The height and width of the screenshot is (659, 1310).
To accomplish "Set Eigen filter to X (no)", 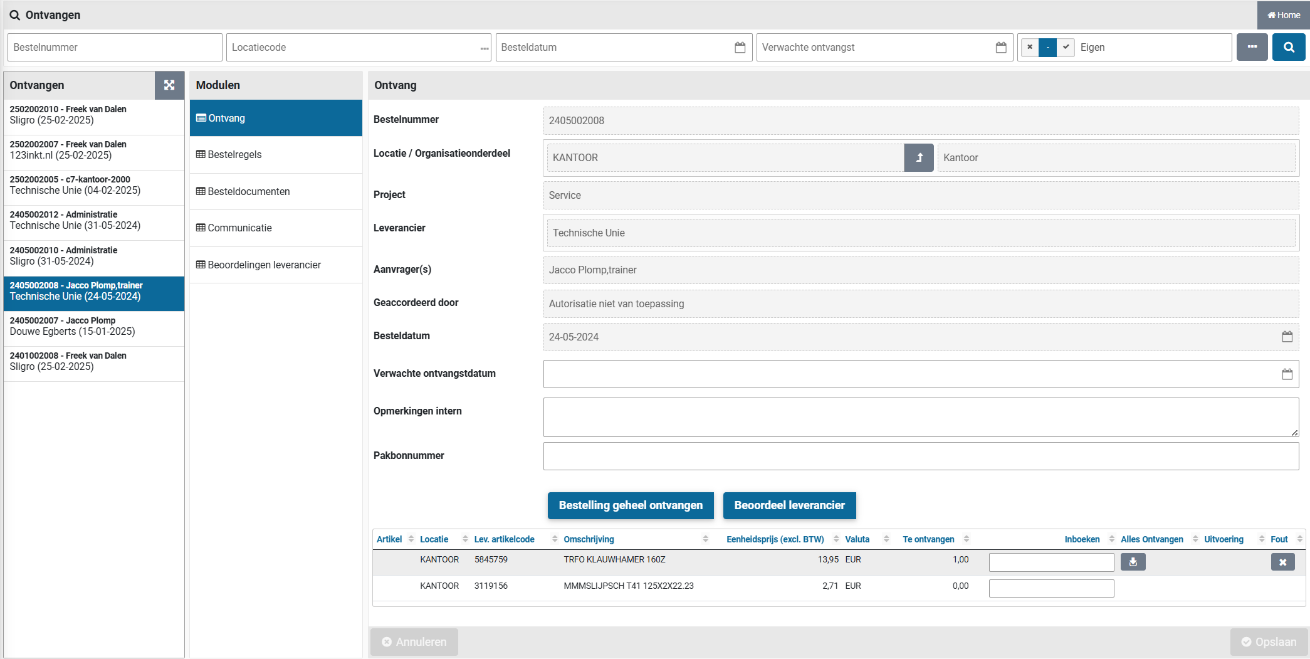I will 1030,47.
